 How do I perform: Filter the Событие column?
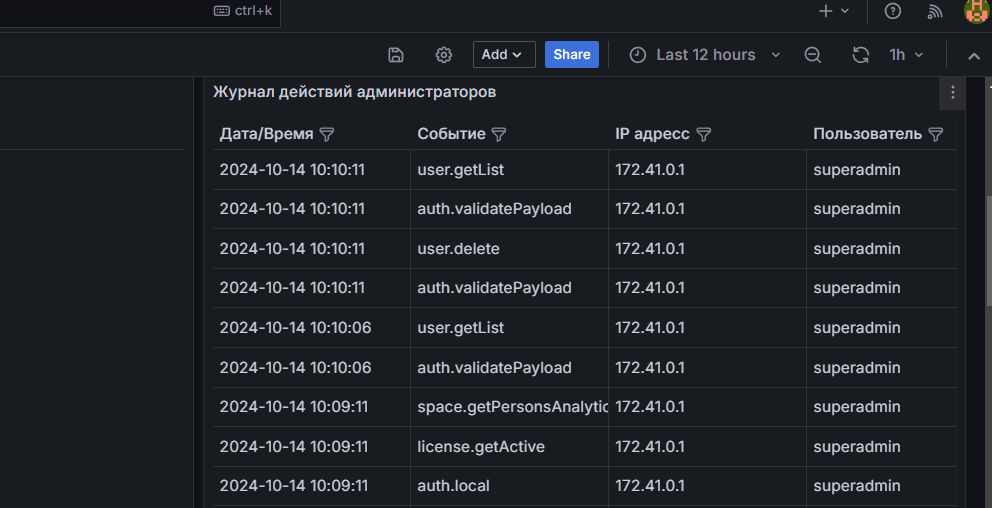[499, 134]
